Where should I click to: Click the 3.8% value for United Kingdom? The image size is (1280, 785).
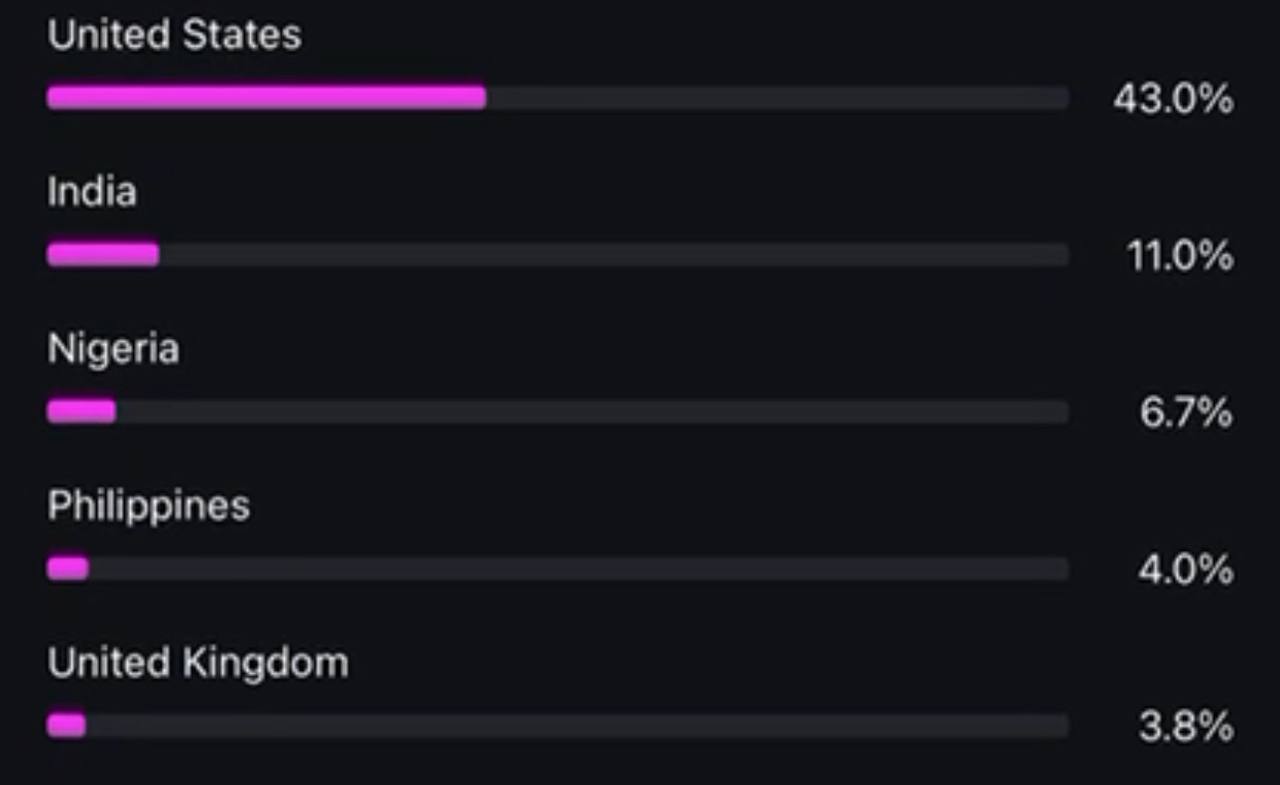pyautogui.click(x=1185, y=727)
